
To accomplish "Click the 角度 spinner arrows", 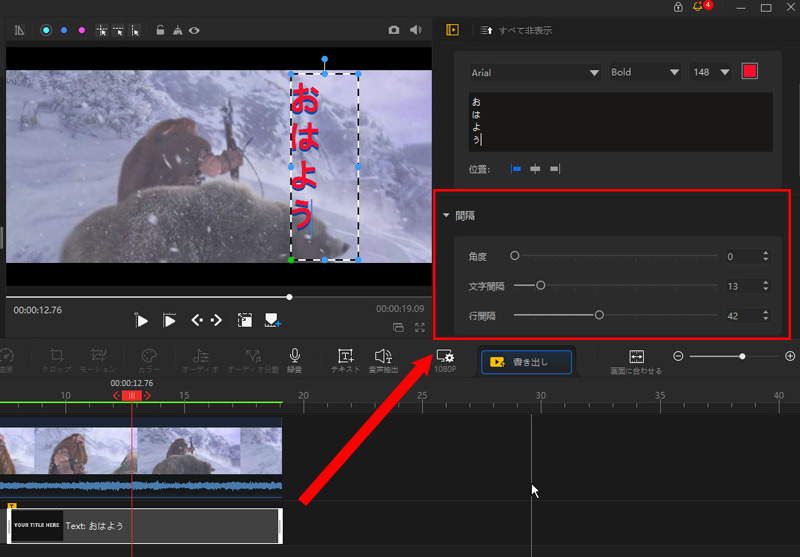I will [765, 256].
